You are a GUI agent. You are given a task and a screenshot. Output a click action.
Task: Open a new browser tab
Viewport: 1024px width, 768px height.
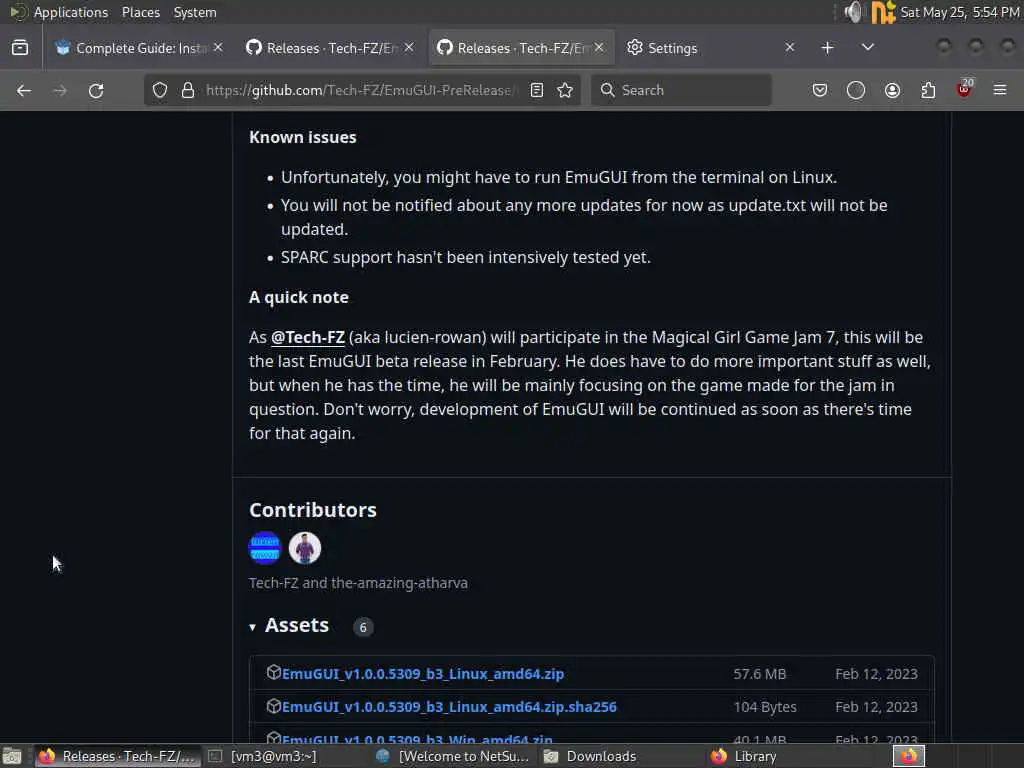pyautogui.click(x=827, y=48)
